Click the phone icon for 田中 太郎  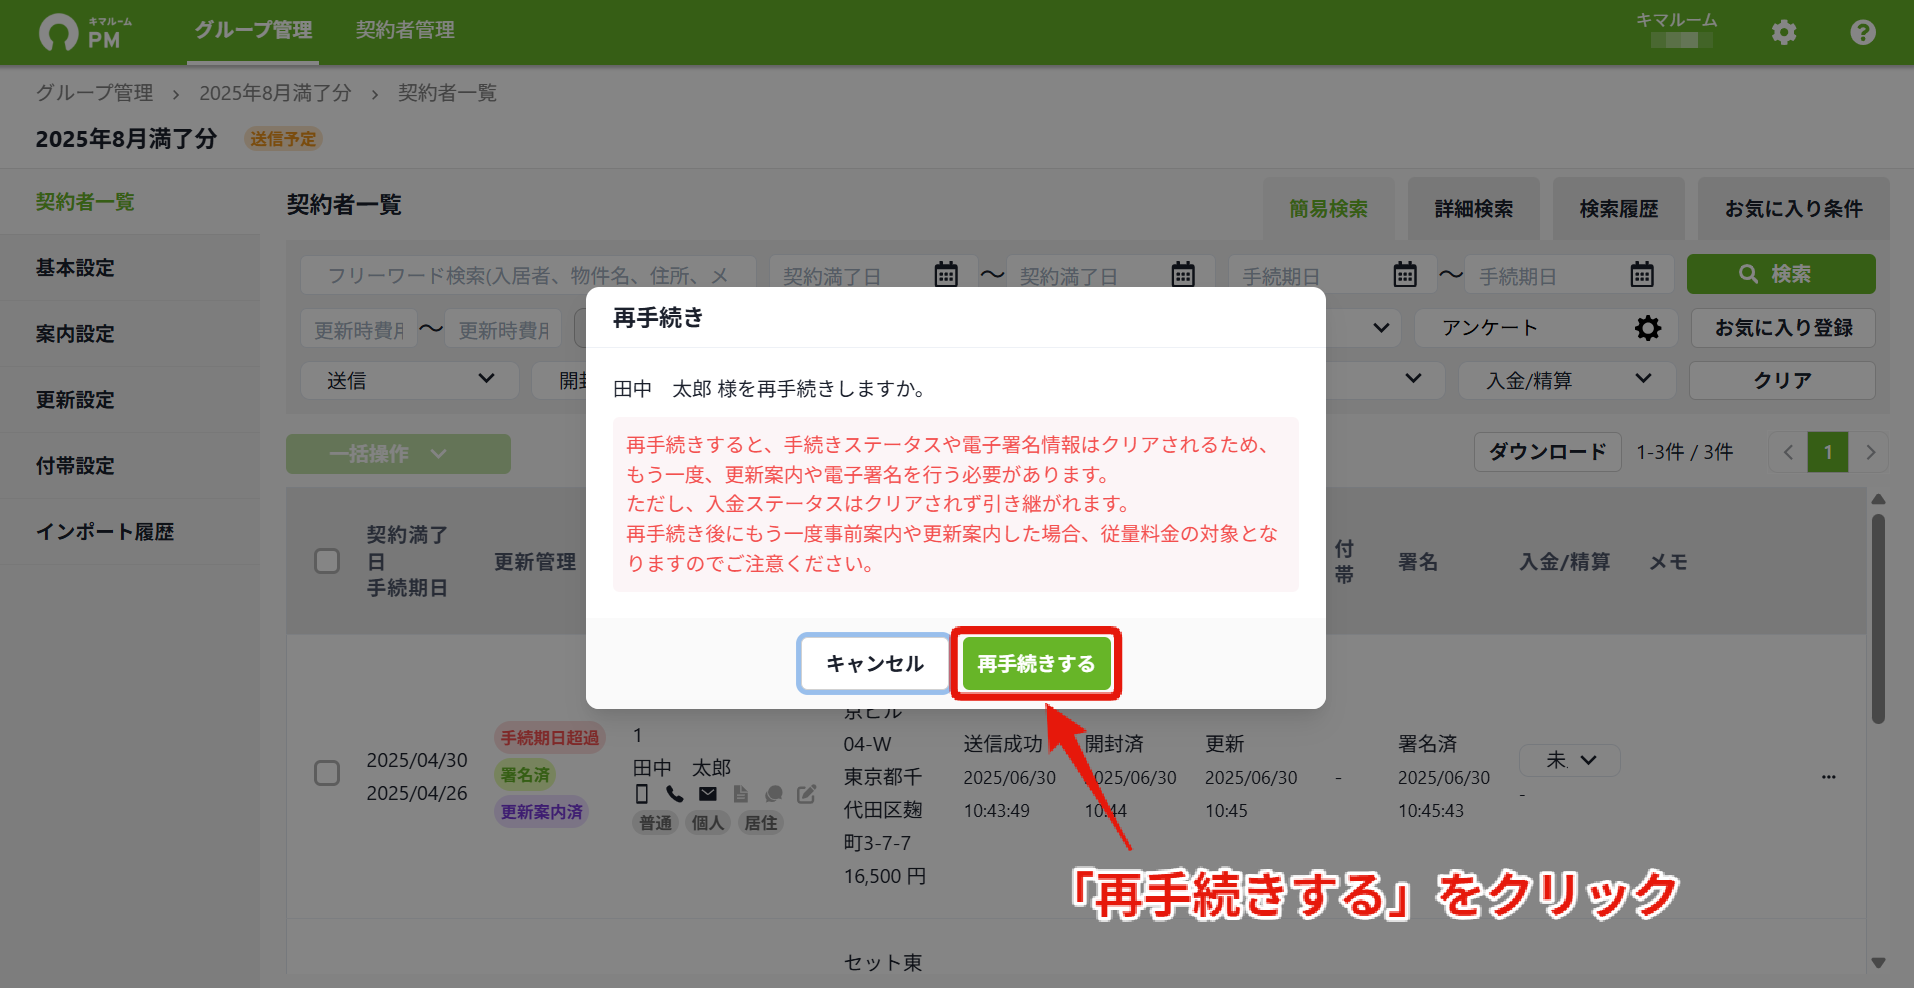[675, 794]
